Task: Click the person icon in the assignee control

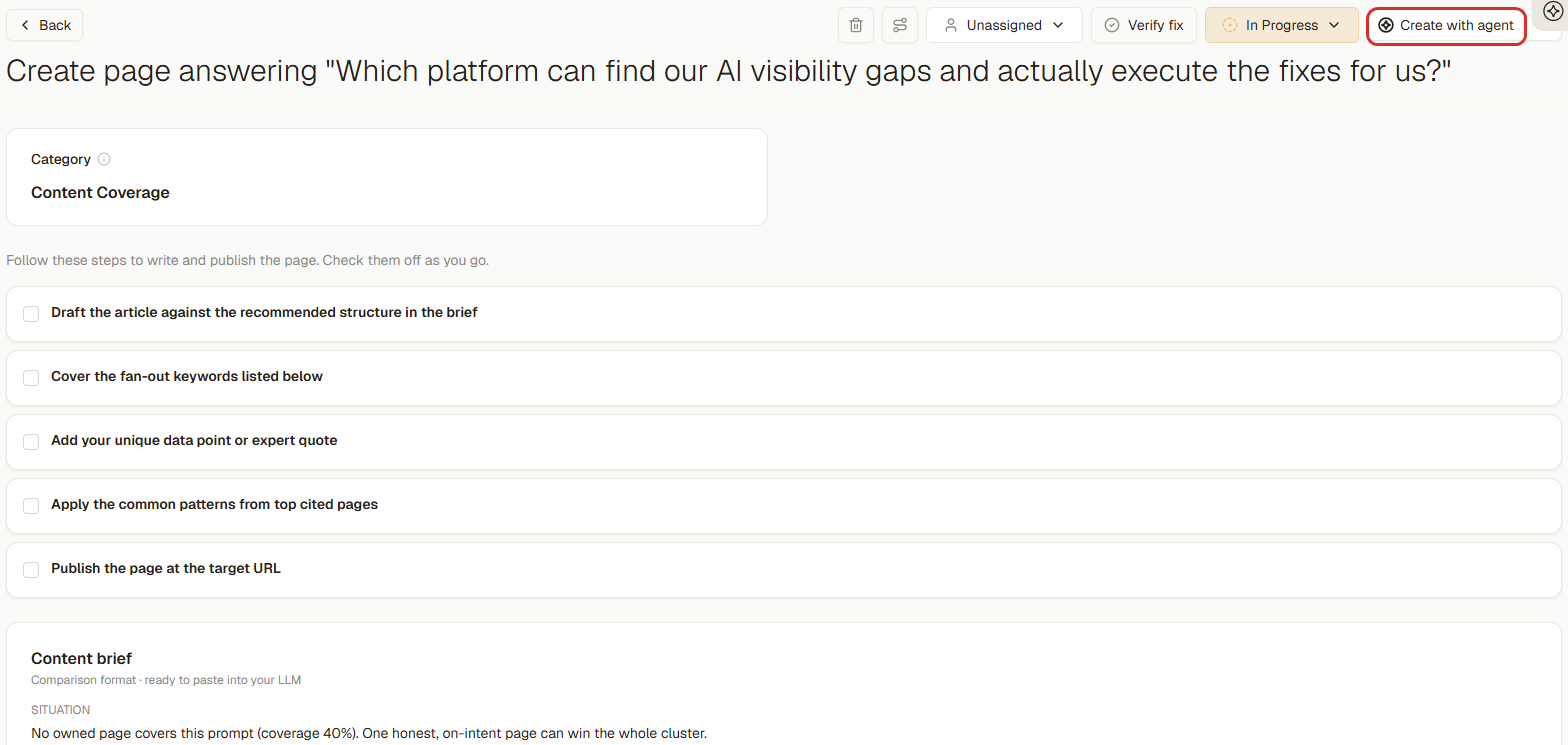Action: click(951, 25)
